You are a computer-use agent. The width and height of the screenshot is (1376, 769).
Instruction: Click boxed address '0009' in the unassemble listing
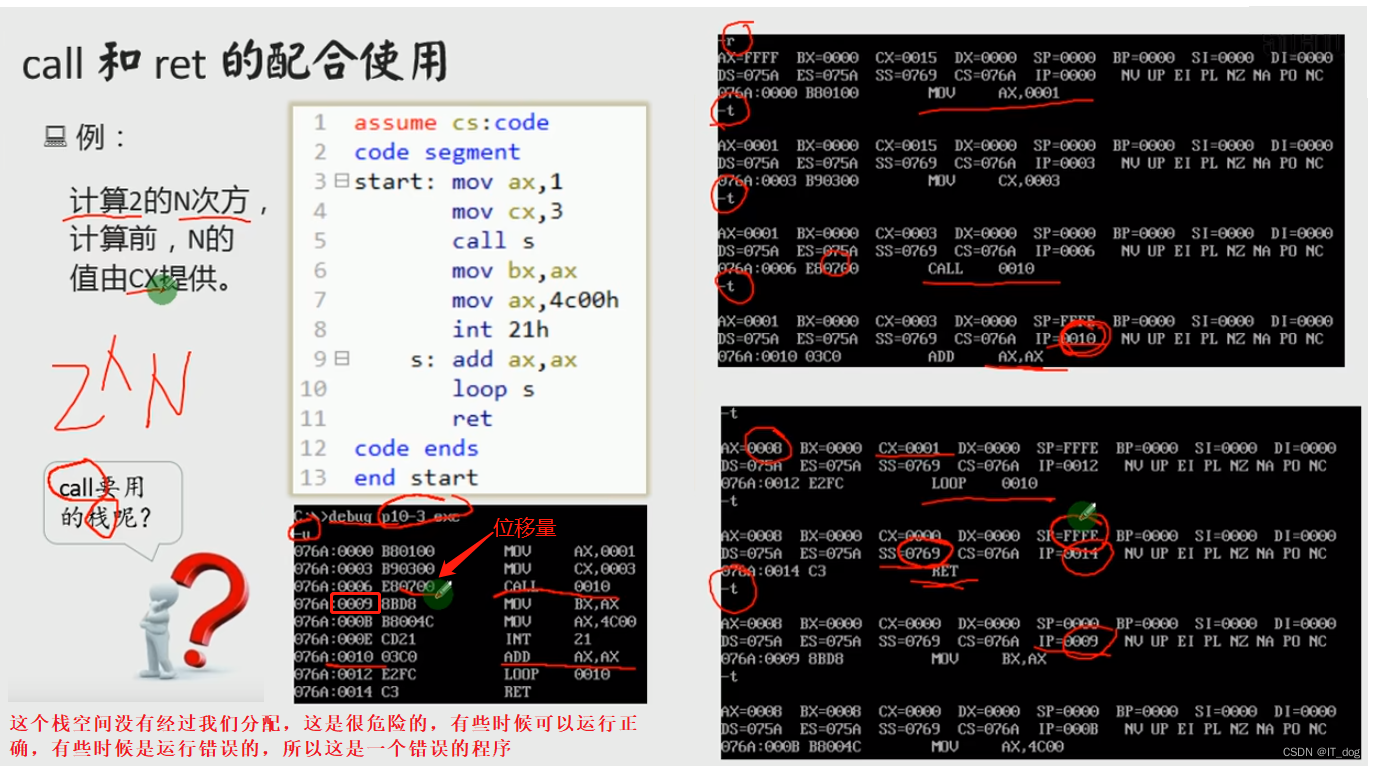click(x=354, y=603)
